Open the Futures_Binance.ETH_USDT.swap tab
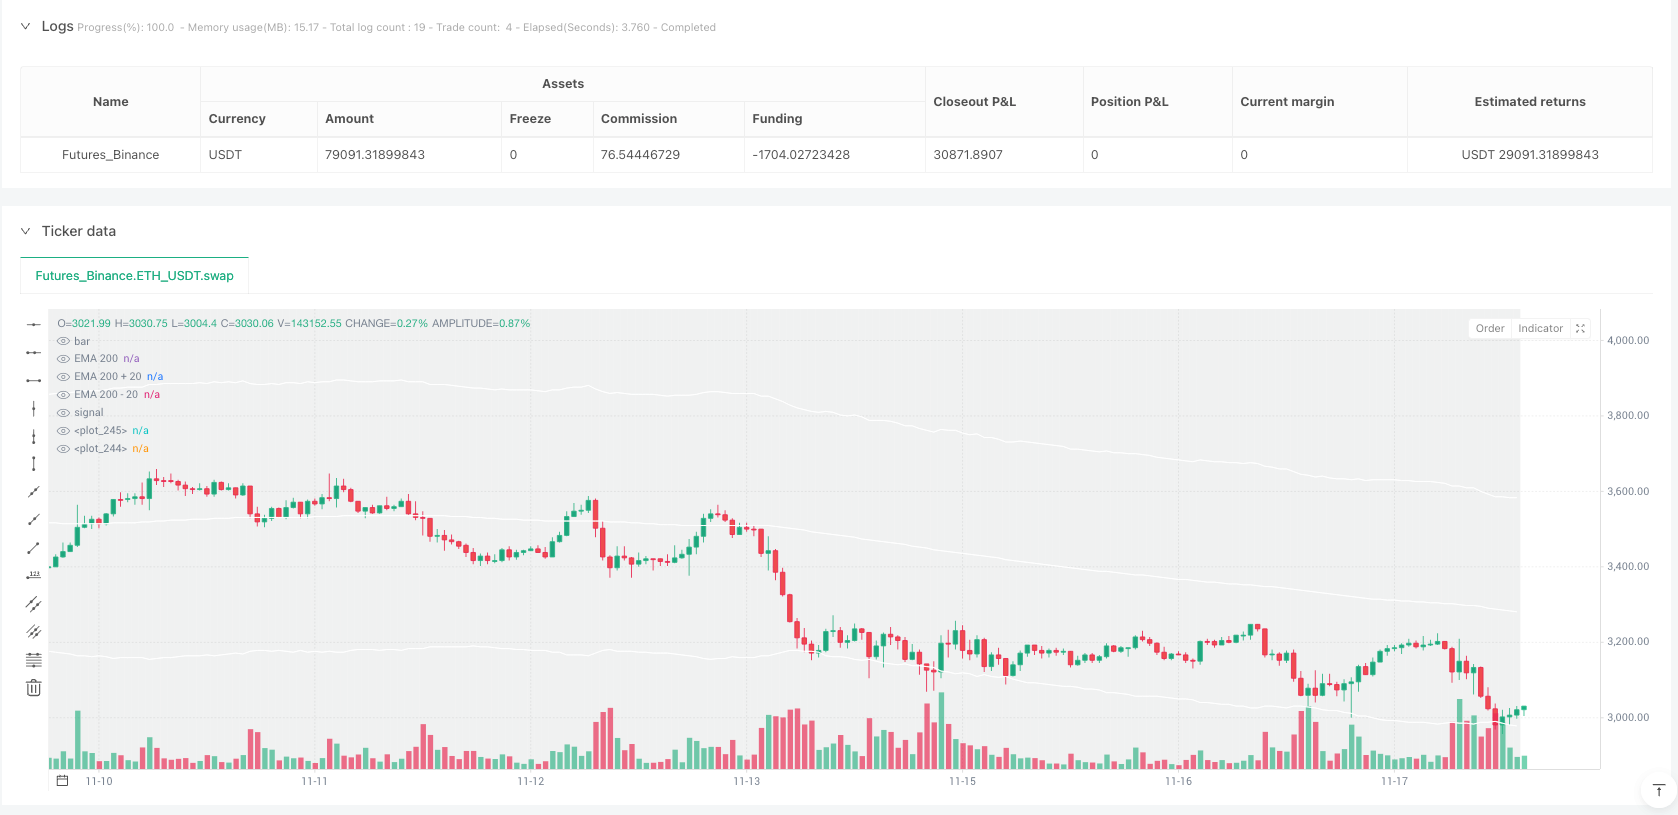This screenshot has width=1678, height=815. [134, 276]
